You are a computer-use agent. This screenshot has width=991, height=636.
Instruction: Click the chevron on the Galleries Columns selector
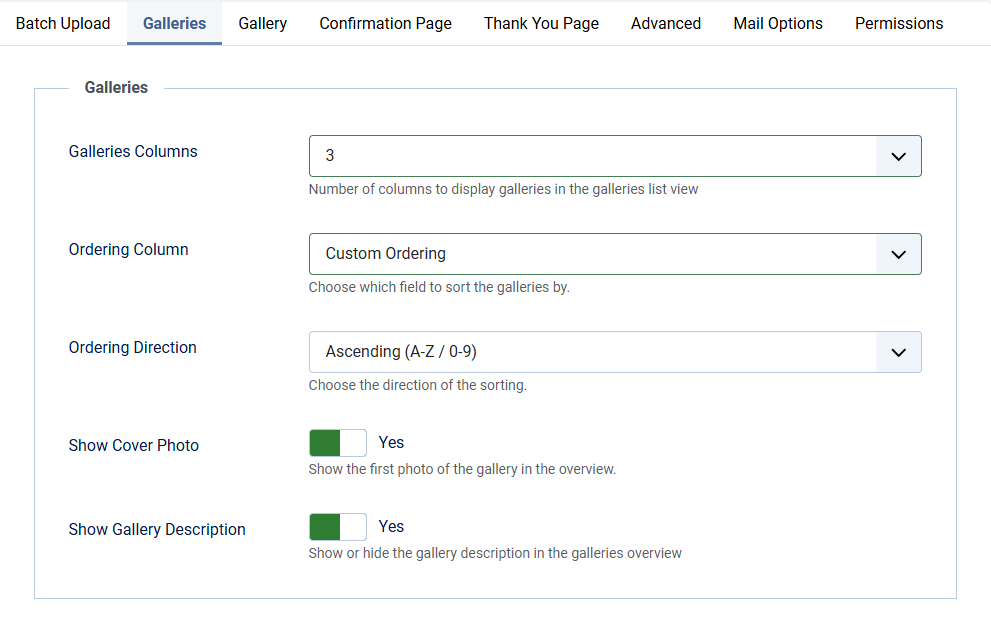(x=897, y=156)
